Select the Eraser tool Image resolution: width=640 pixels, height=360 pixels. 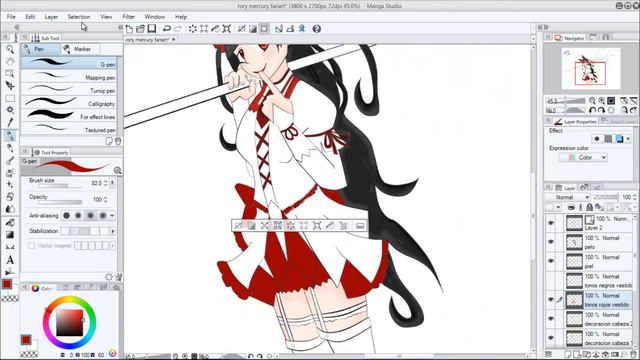click(x=10, y=197)
